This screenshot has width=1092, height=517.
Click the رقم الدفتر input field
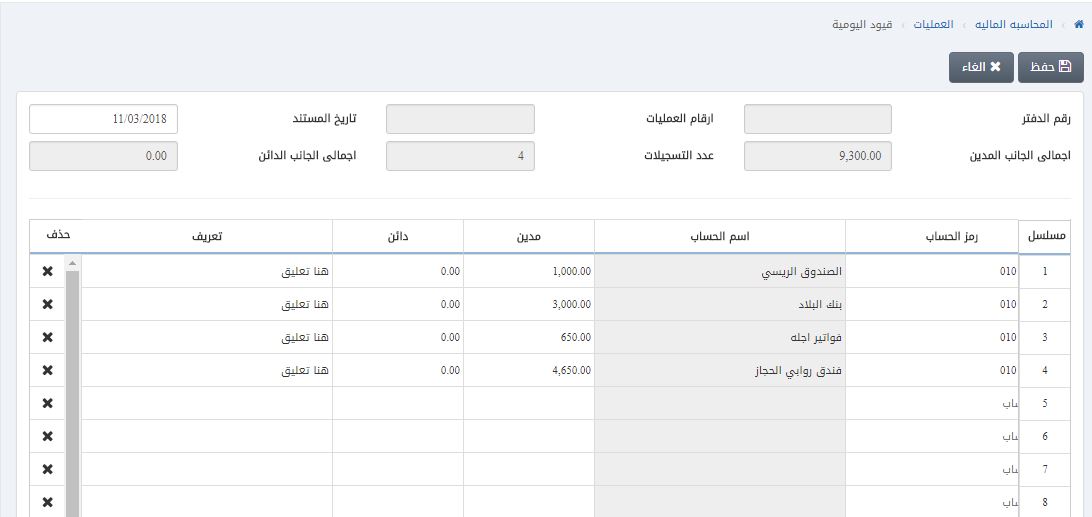tap(817, 119)
